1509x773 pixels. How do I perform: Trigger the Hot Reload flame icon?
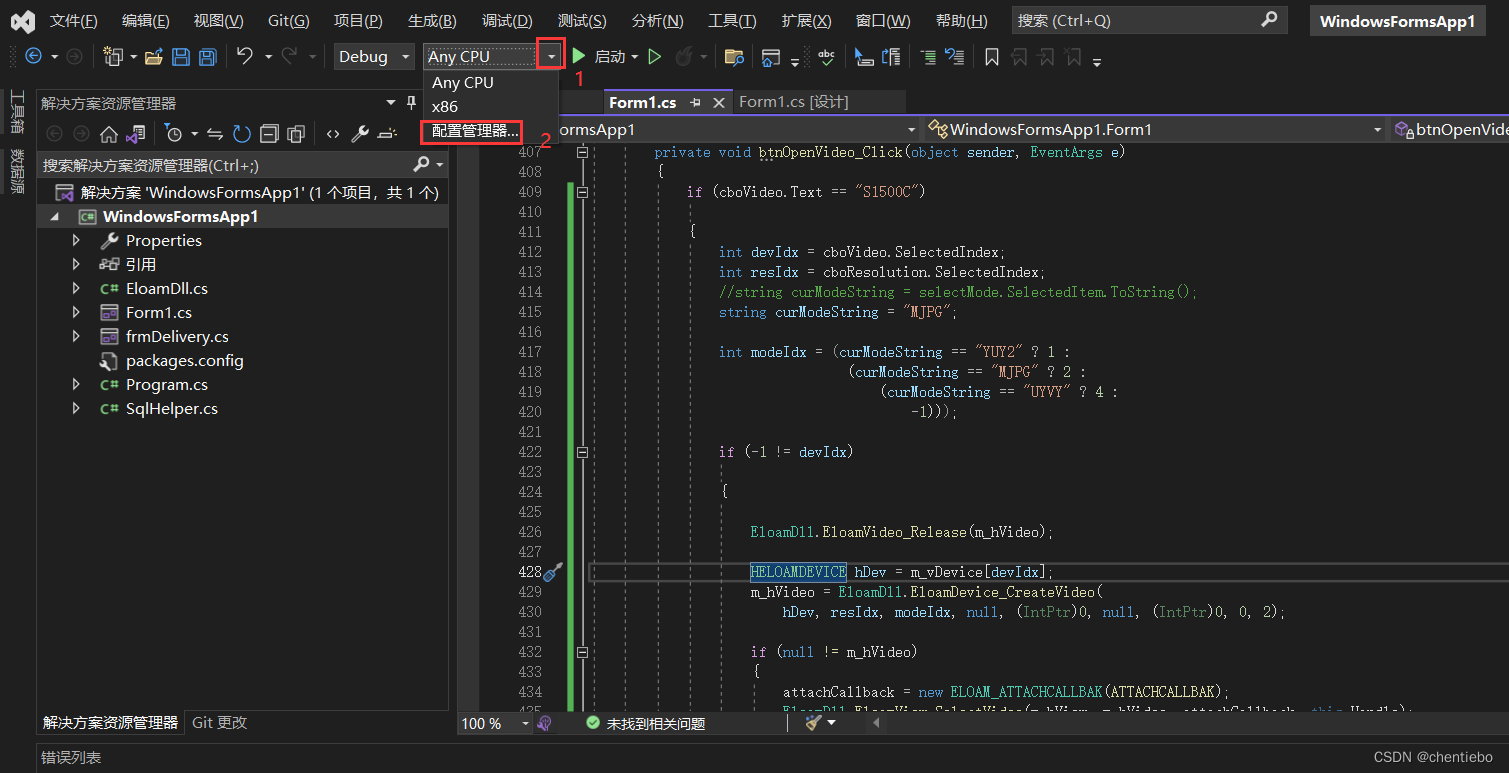(x=683, y=56)
